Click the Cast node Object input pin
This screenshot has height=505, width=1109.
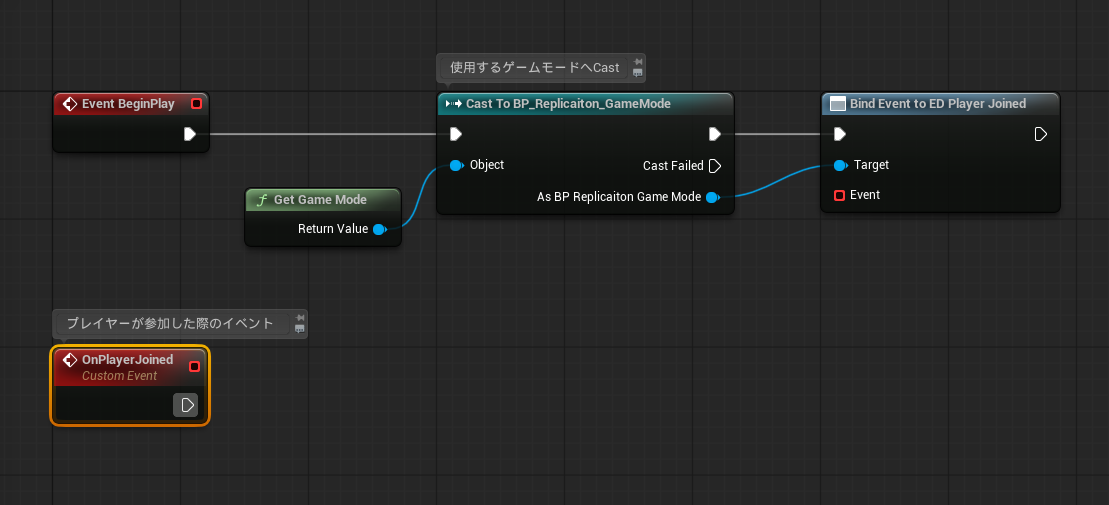coord(456,166)
